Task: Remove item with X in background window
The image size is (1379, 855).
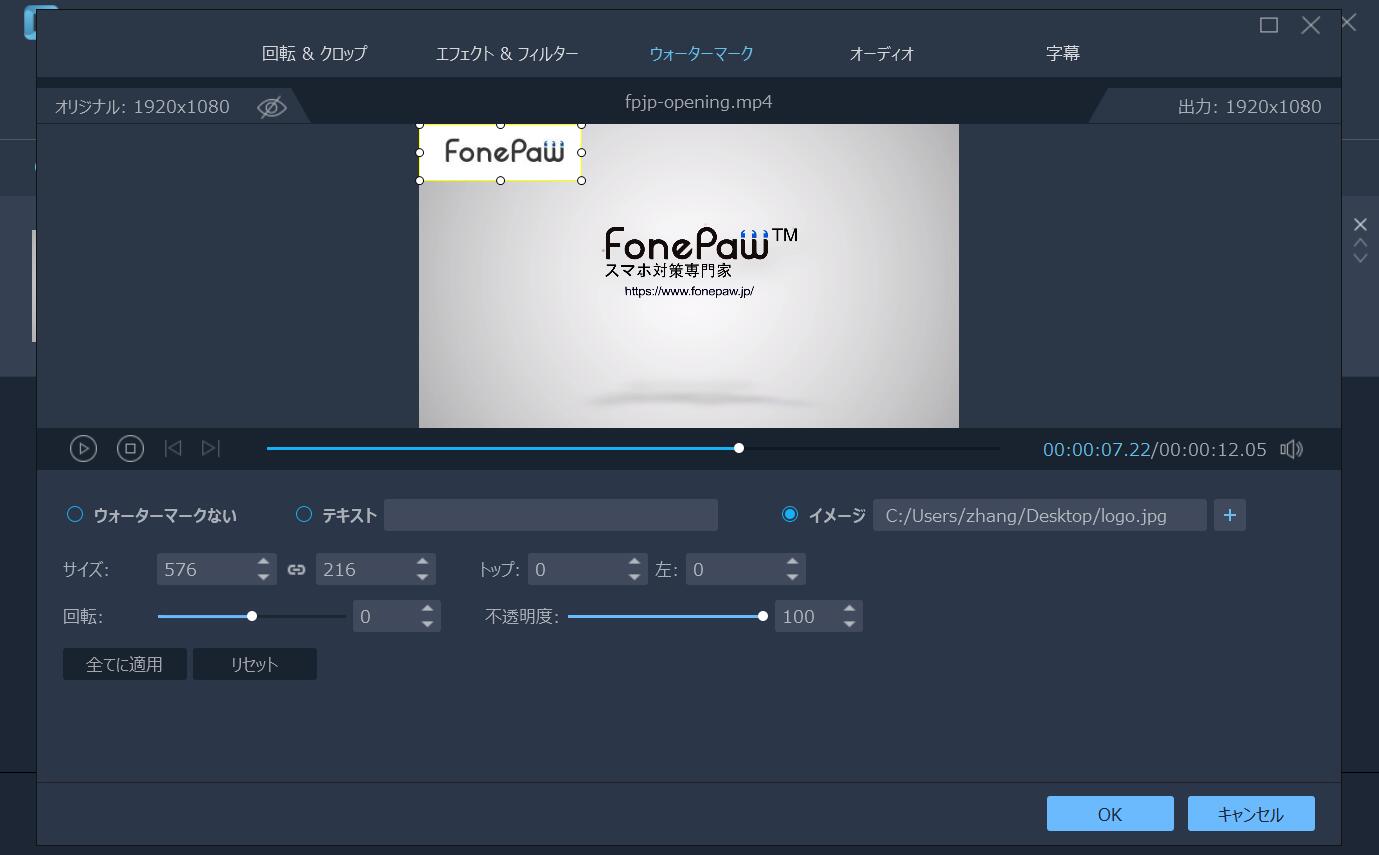Action: 1360,224
